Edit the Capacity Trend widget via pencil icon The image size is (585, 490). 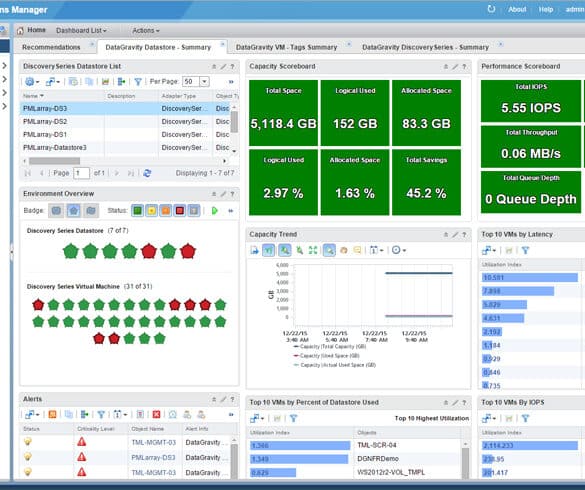pos(455,234)
